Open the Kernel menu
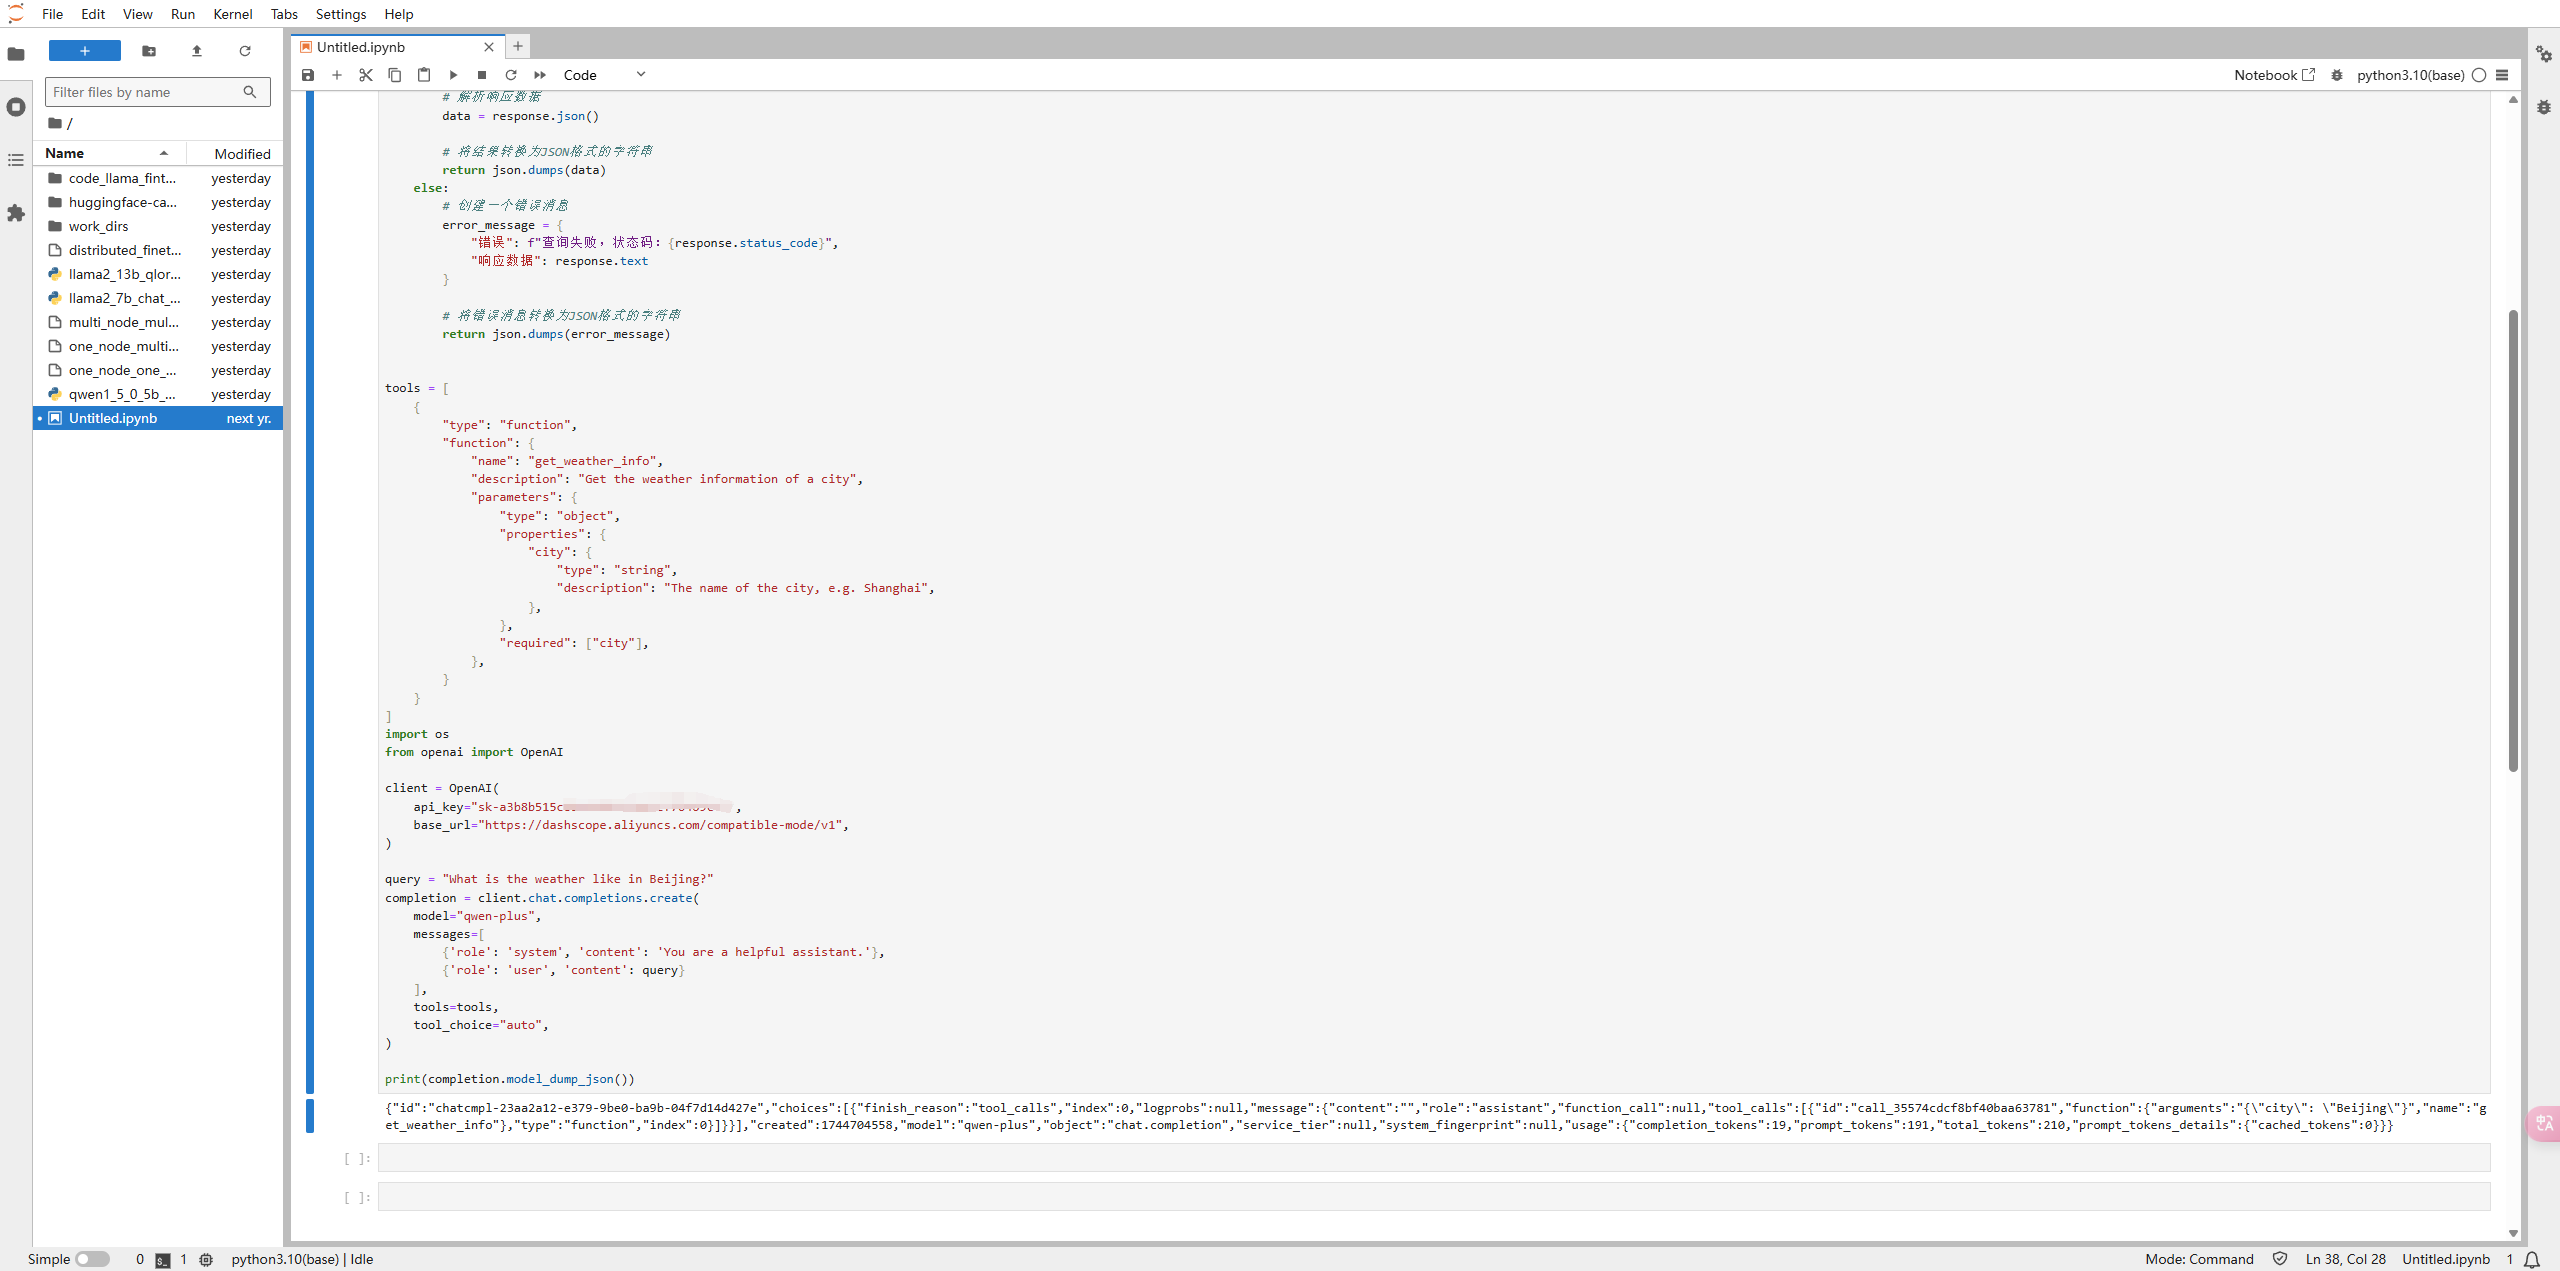Viewport: 2560px width, 1271px height. [x=232, y=14]
